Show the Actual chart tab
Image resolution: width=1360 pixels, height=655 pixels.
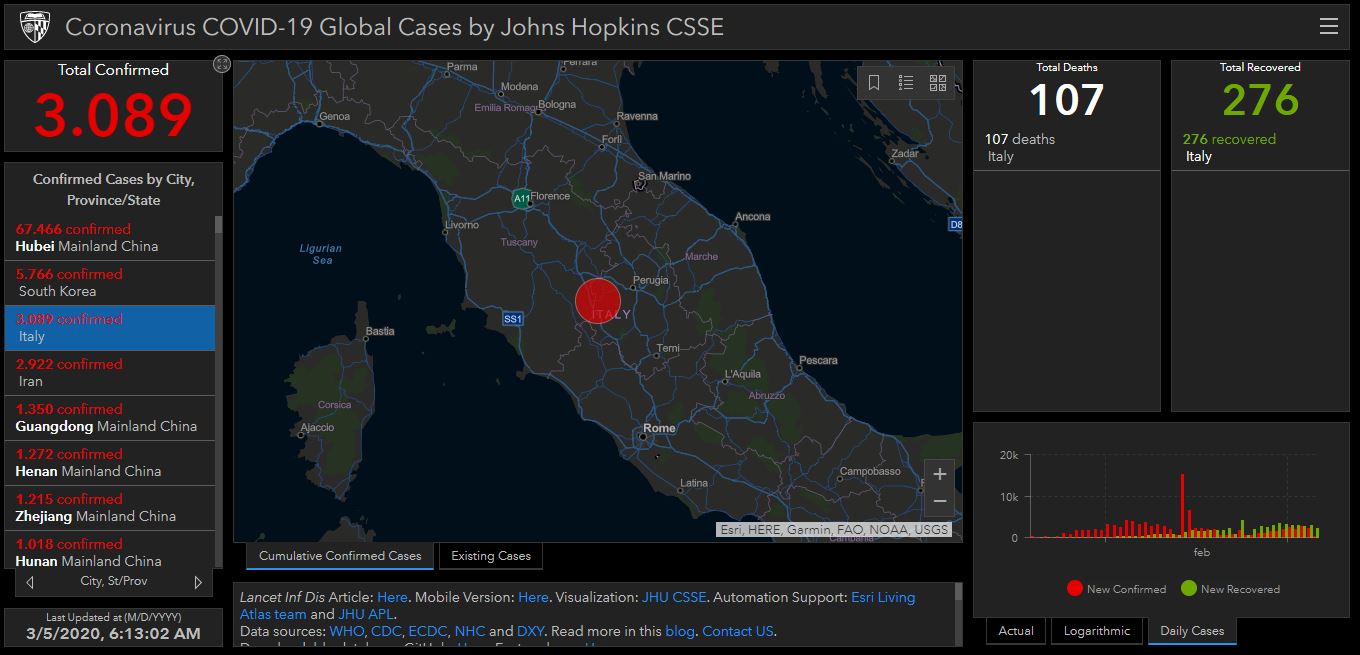pyautogui.click(x=1016, y=631)
